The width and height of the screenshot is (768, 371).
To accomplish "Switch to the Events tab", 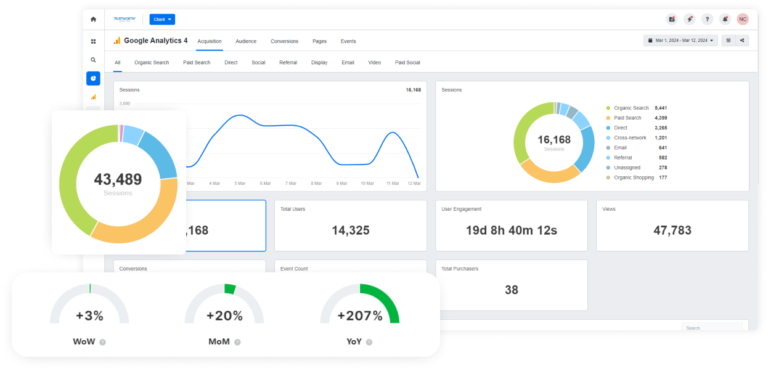I will coord(348,41).
